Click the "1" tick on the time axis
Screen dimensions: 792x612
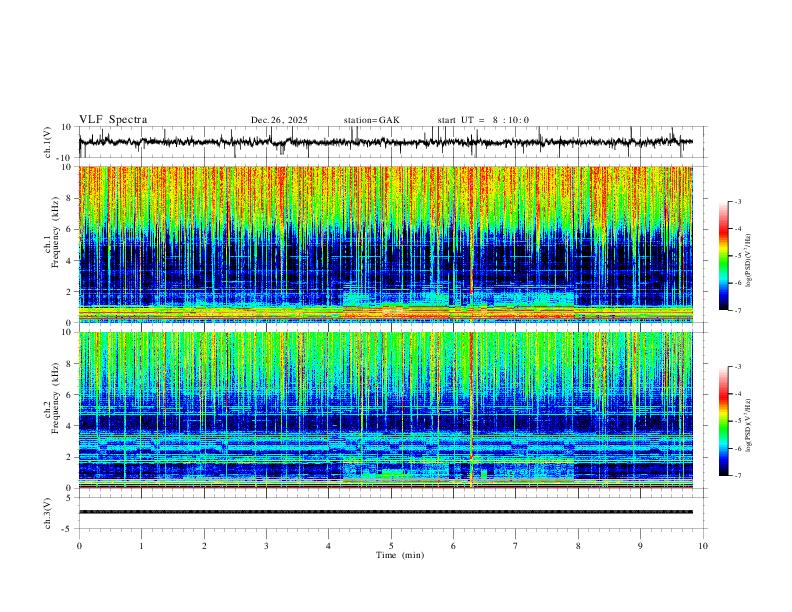(141, 546)
